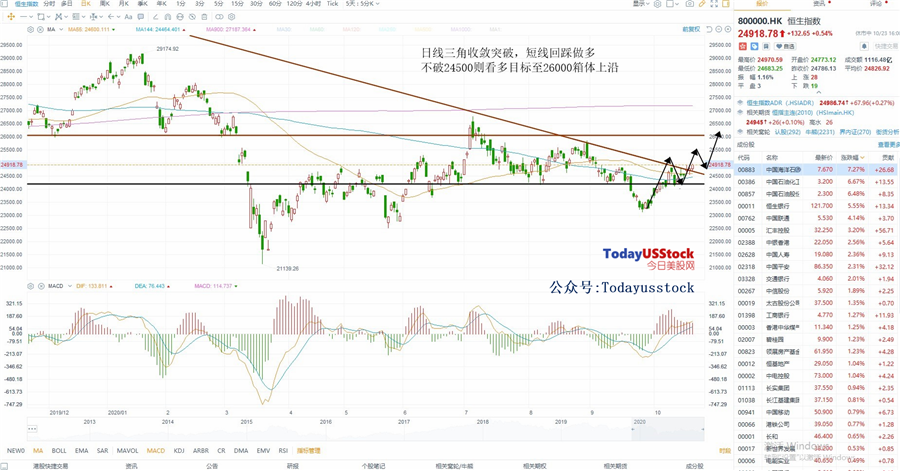Open MACD indicator settings gear
The image size is (900, 471).
pos(30,286)
